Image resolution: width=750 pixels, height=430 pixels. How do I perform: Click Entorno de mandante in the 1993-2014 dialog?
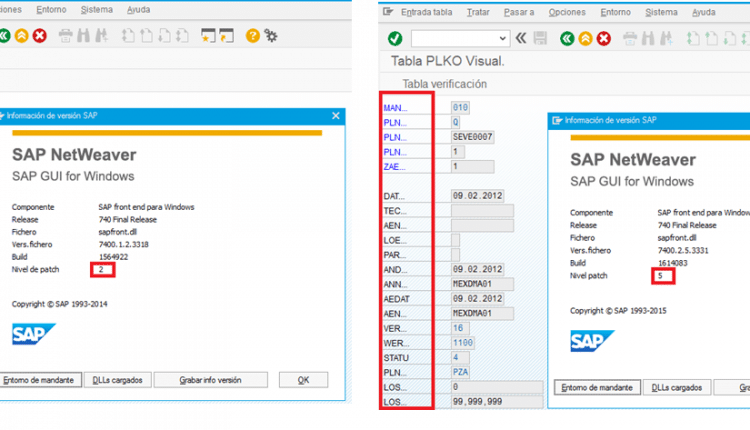coord(39,380)
